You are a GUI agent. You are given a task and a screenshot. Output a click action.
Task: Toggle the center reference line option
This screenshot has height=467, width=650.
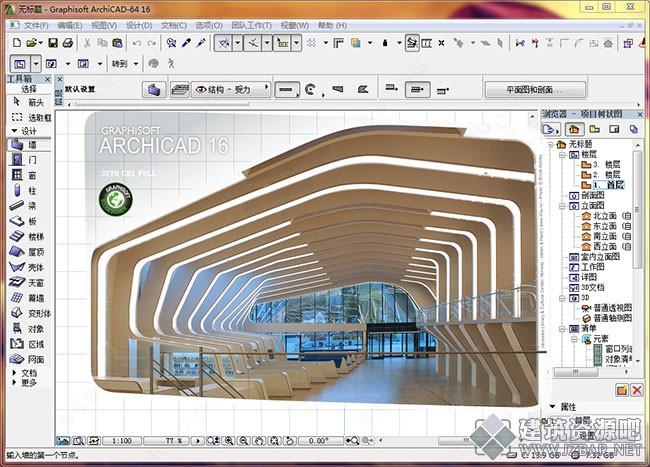coord(417,90)
